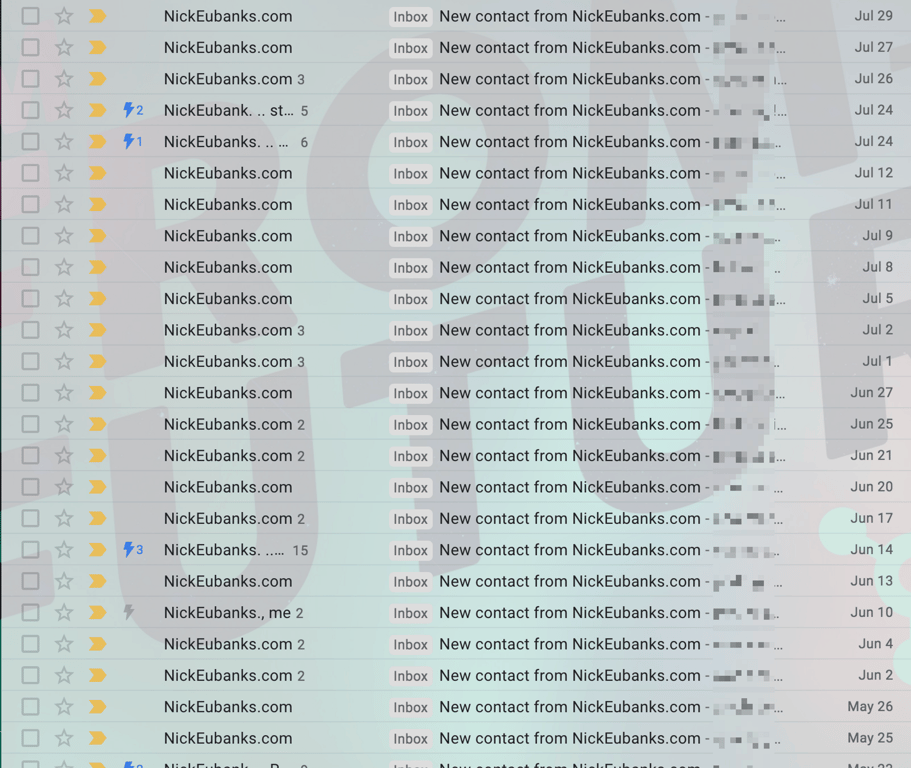This screenshot has width=911, height=768.
Task: Tick the checkbox for the Jul 26 email
Action: coord(30,79)
